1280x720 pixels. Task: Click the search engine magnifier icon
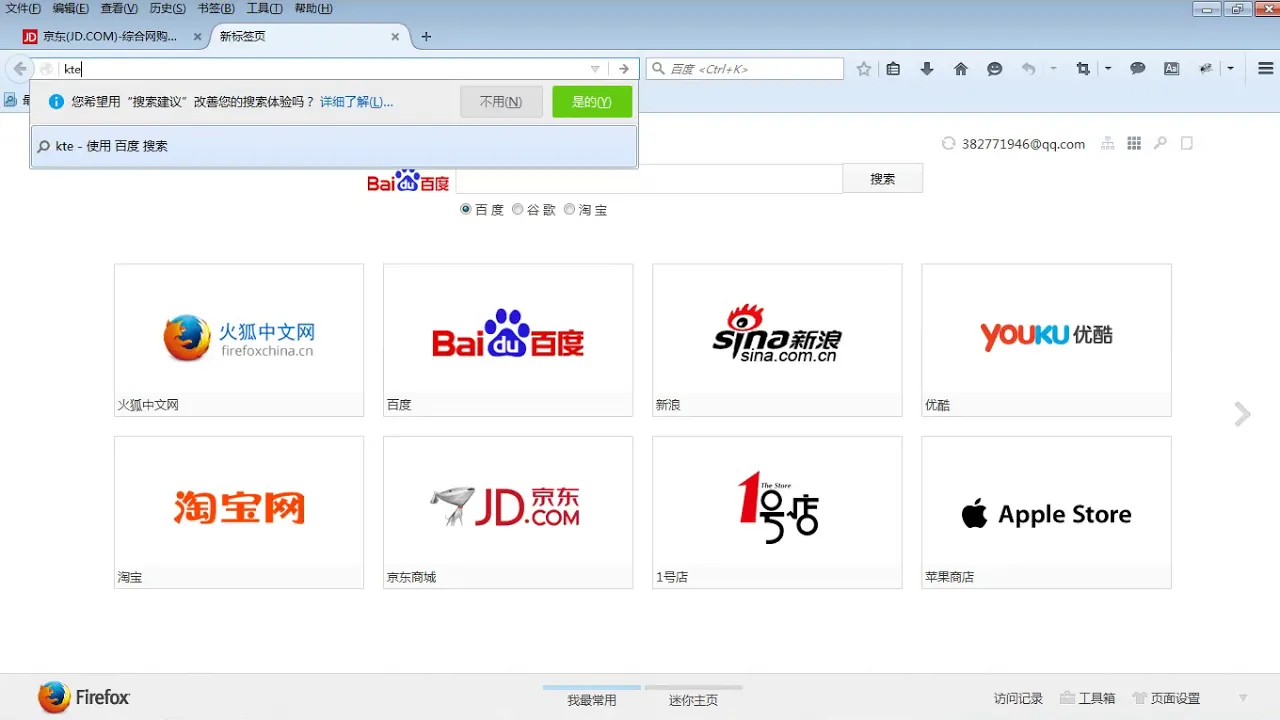658,69
